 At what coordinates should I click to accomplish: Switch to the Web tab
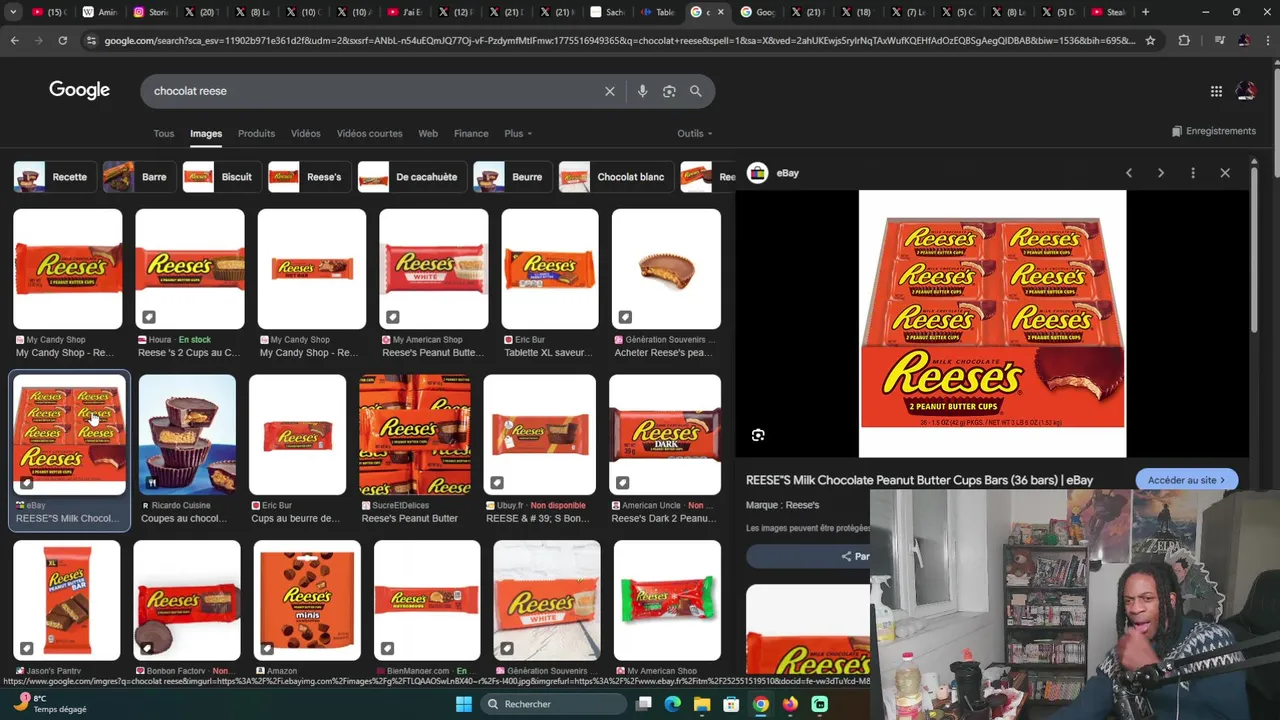428,133
